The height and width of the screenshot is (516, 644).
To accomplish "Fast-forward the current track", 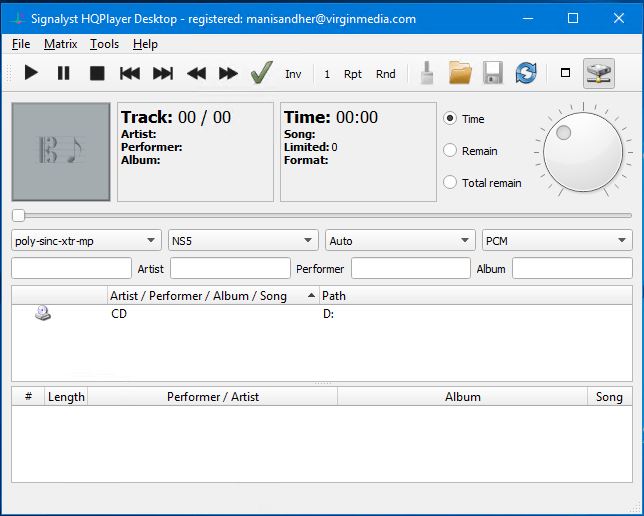I will tap(228, 74).
